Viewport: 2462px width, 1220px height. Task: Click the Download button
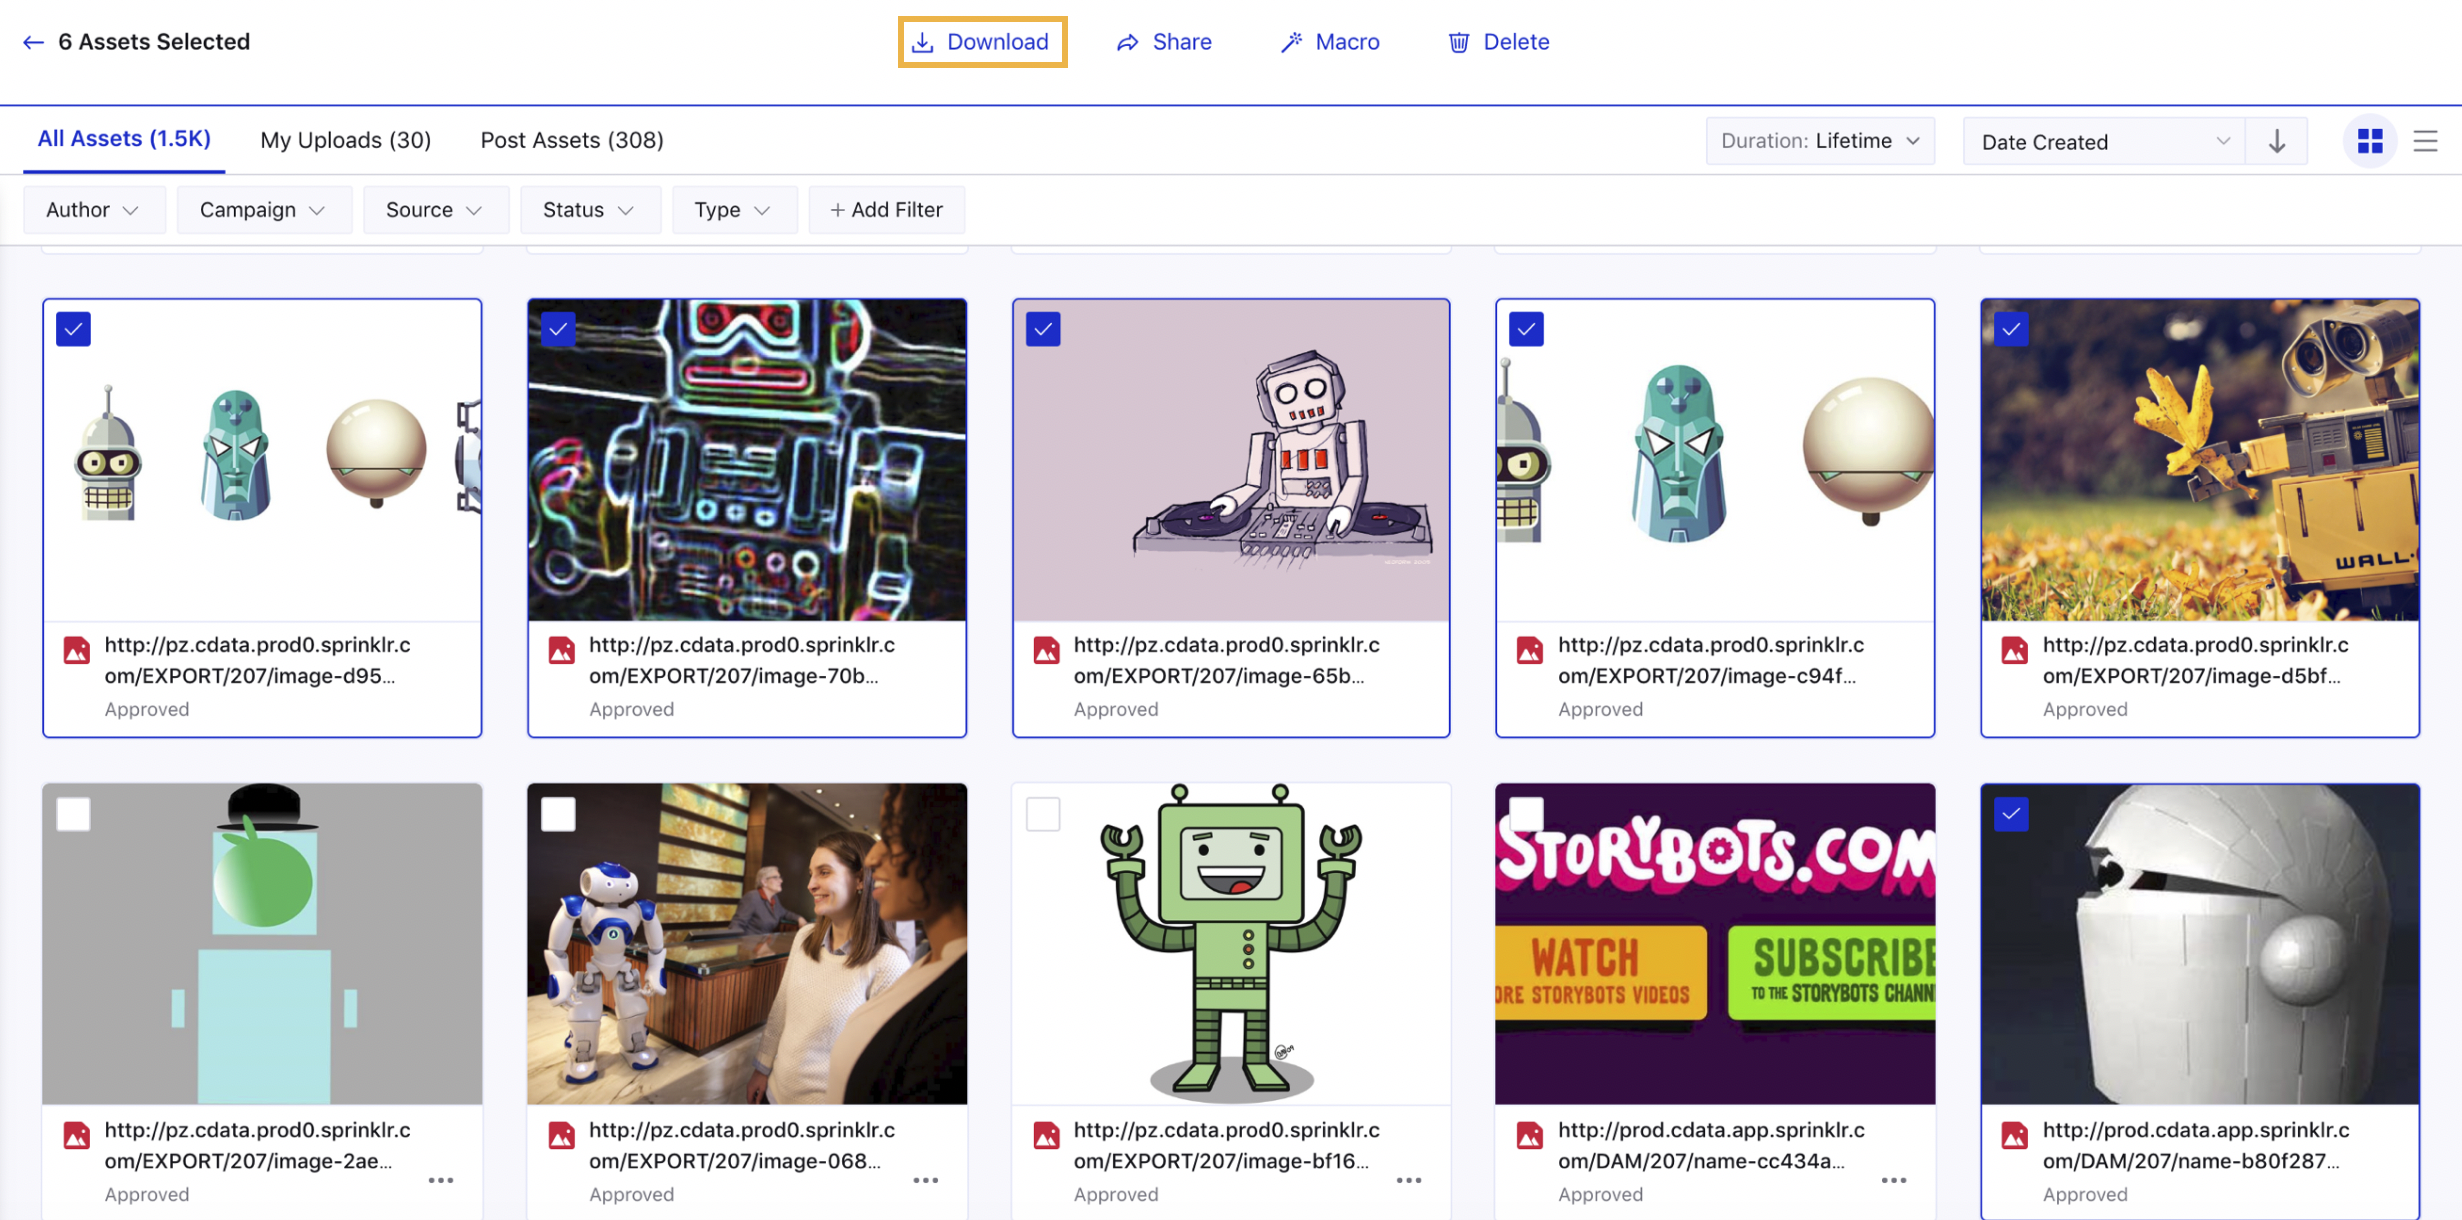982,42
